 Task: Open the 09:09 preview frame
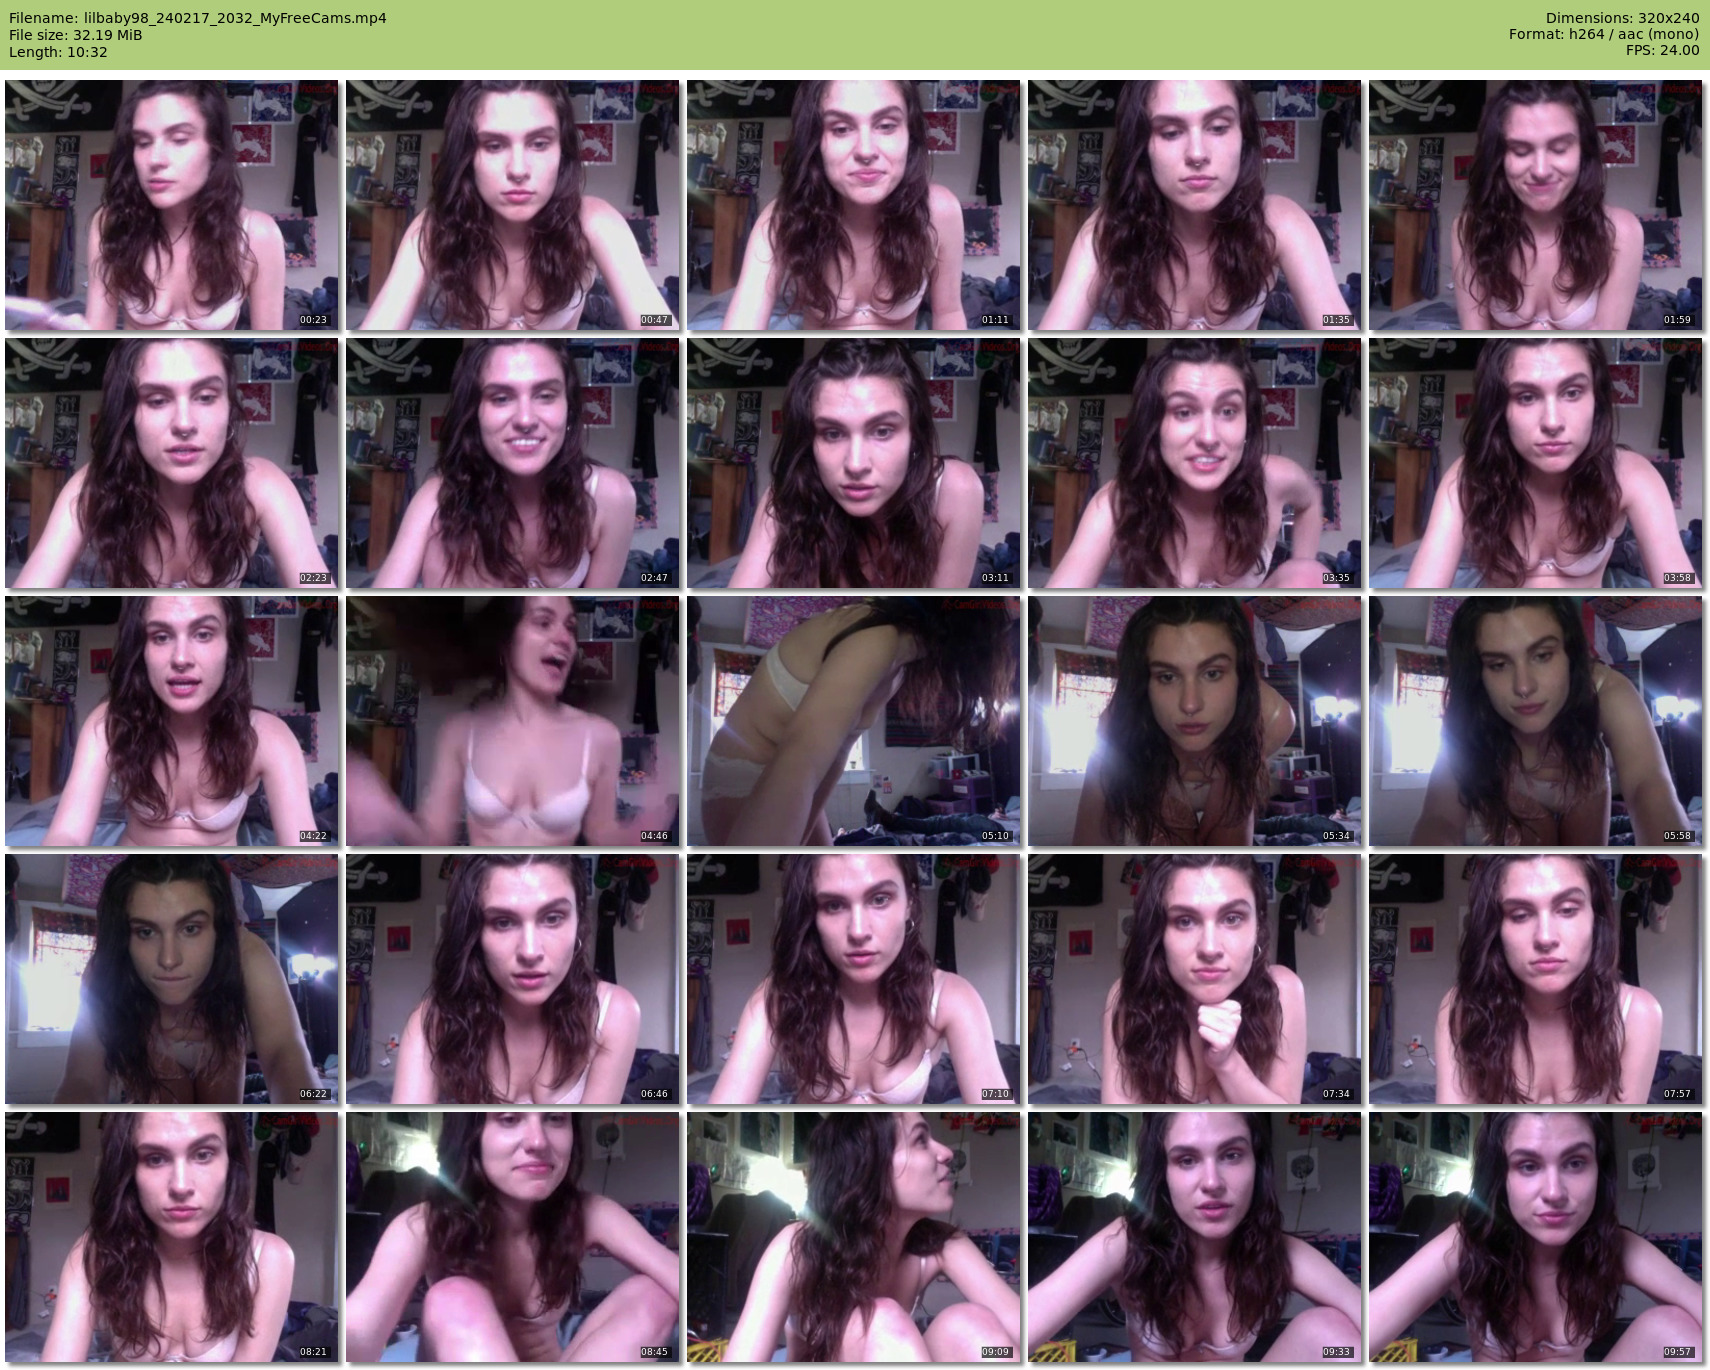click(x=853, y=1237)
